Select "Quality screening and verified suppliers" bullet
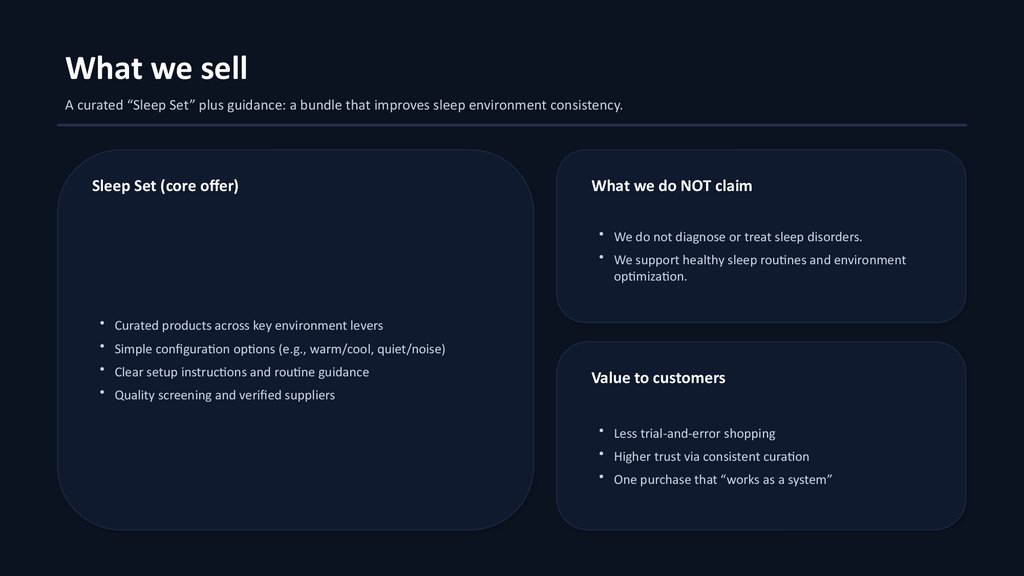This screenshot has width=1024, height=576. point(224,395)
